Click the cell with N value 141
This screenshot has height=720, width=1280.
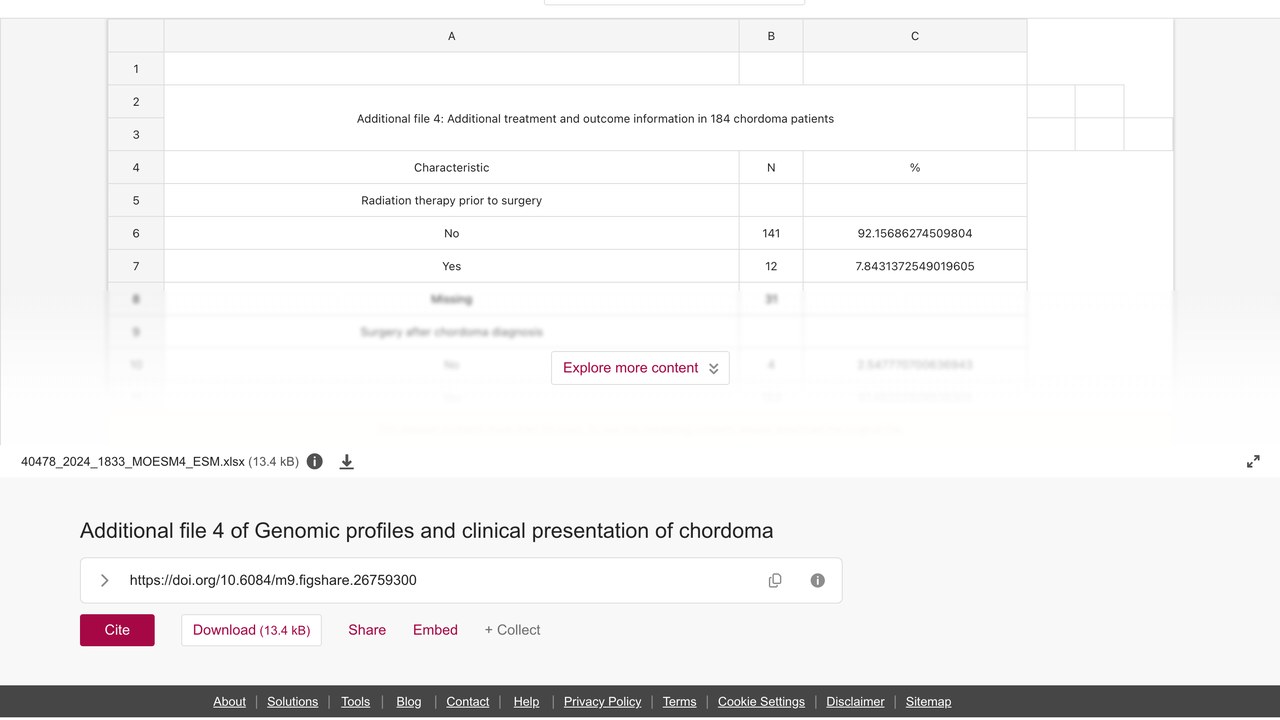[771, 233]
